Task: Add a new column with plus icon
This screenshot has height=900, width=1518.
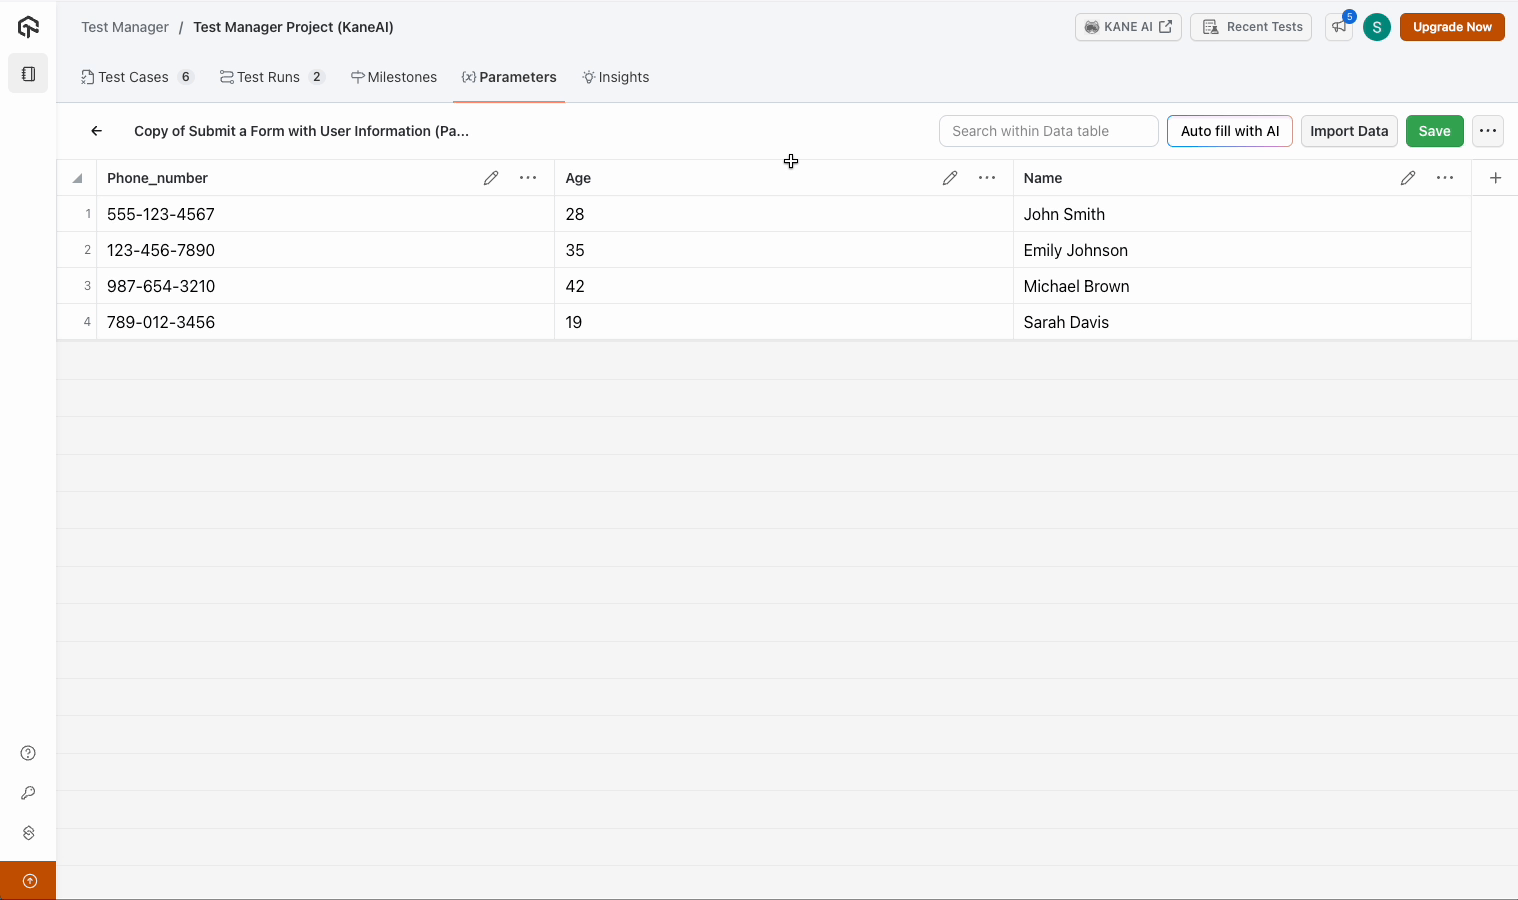Action: point(1495,178)
